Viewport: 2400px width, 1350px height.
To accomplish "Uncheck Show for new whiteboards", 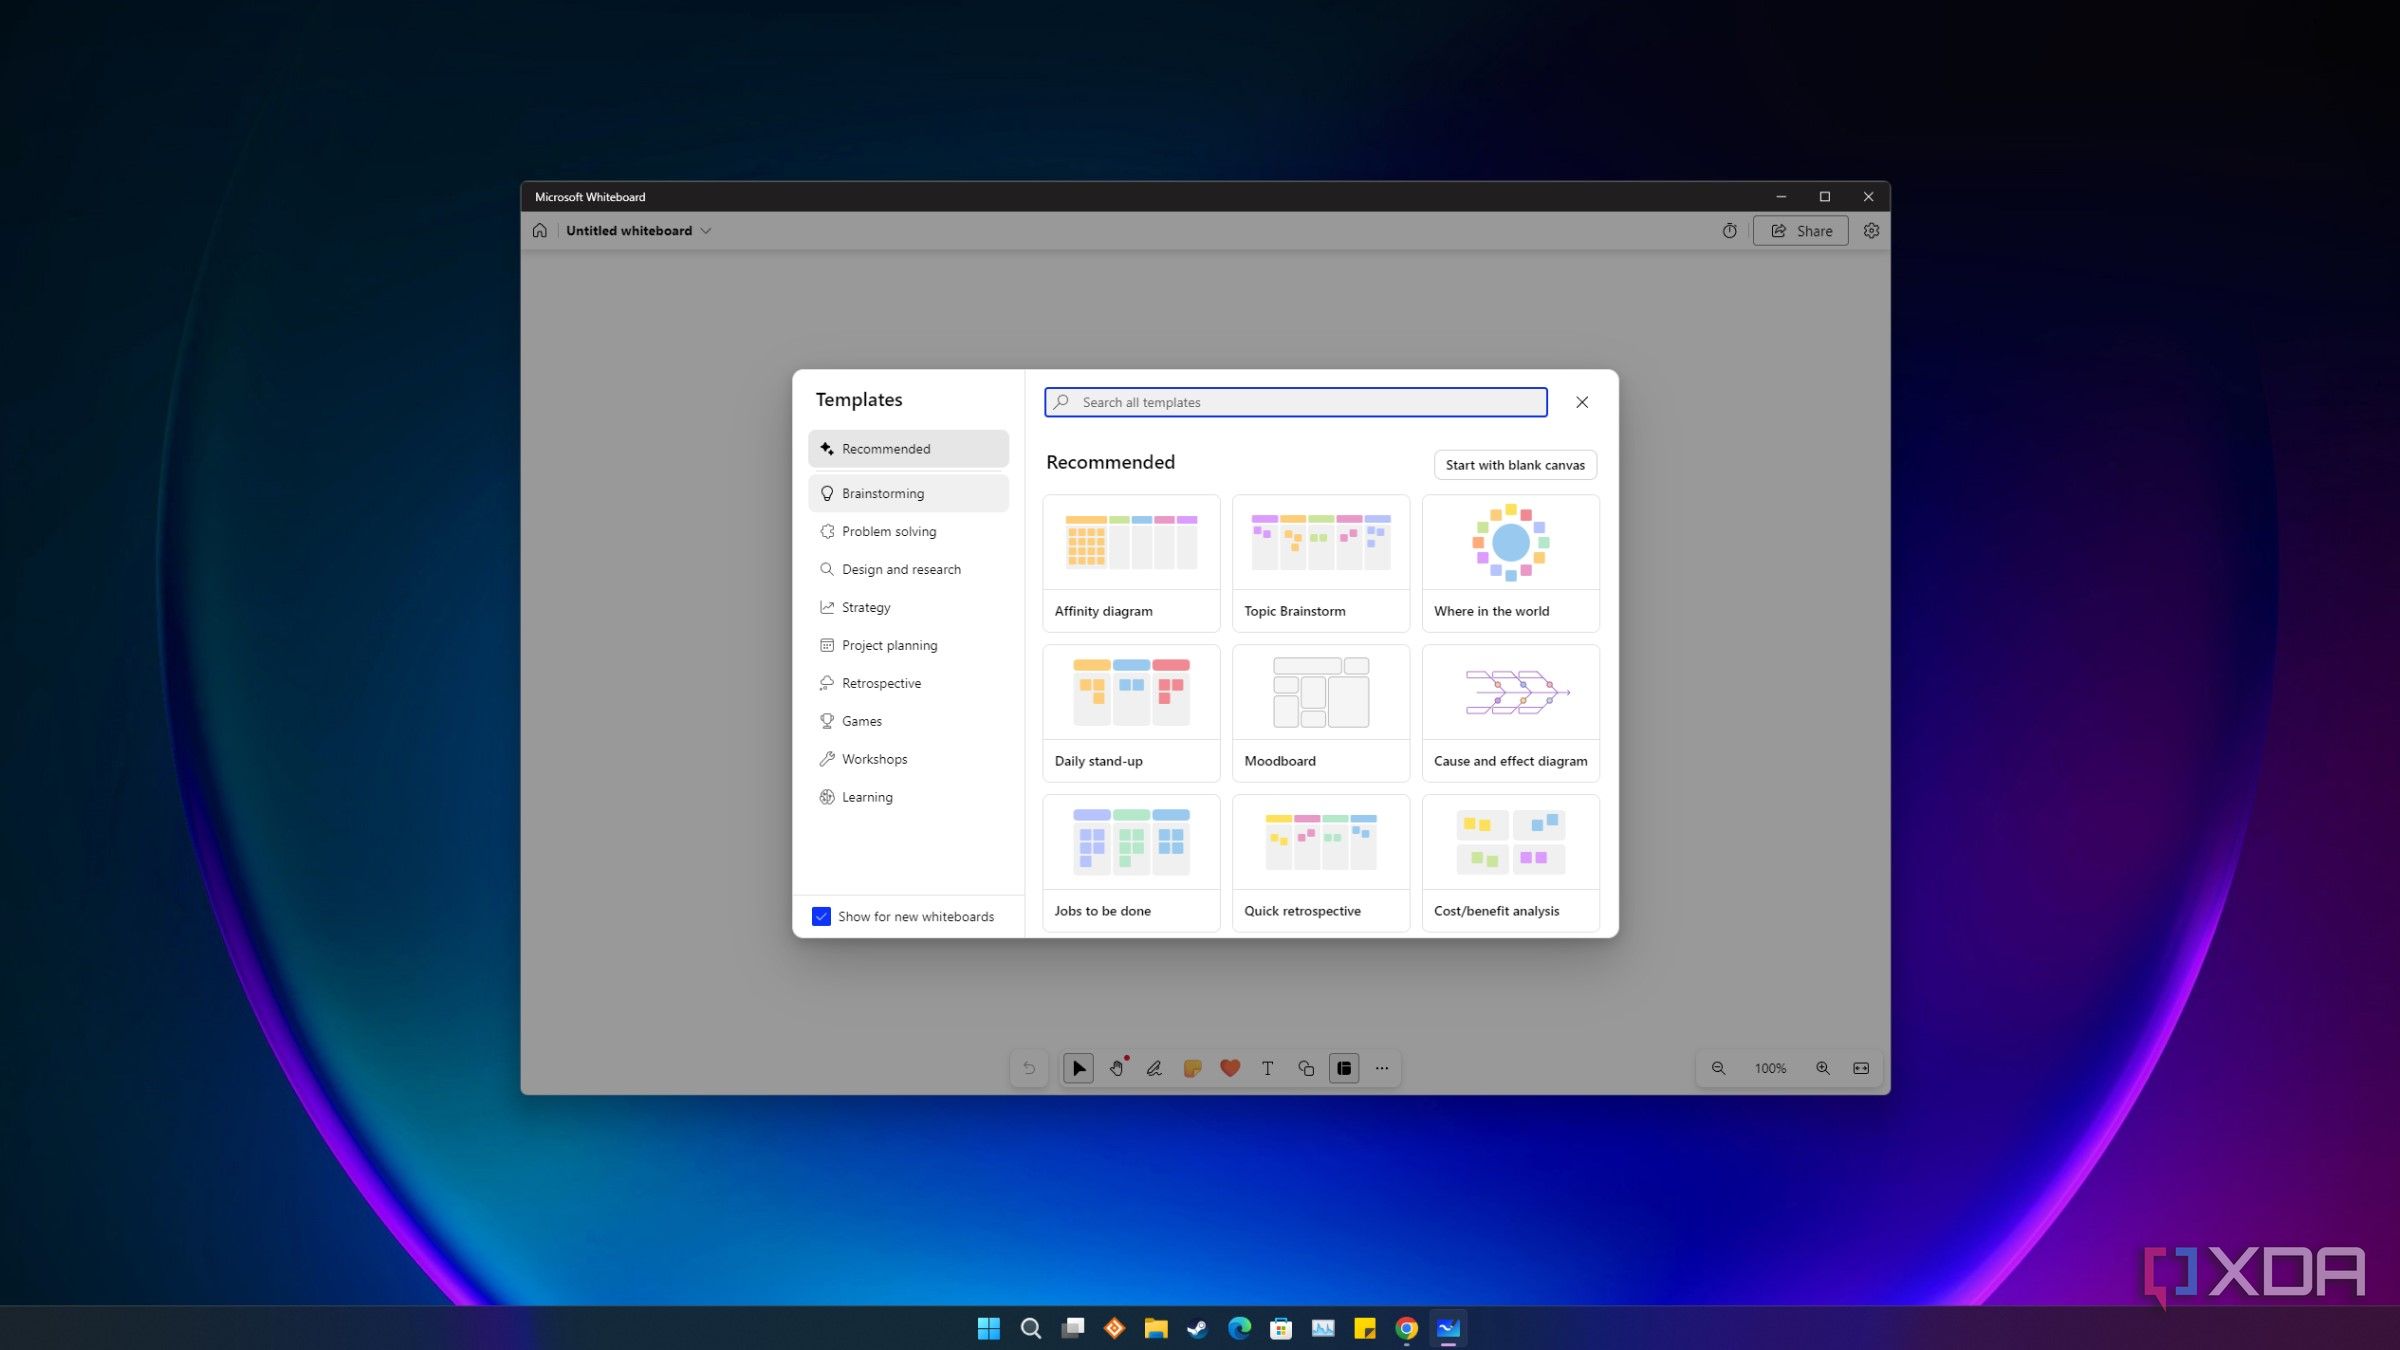I will coord(821,916).
